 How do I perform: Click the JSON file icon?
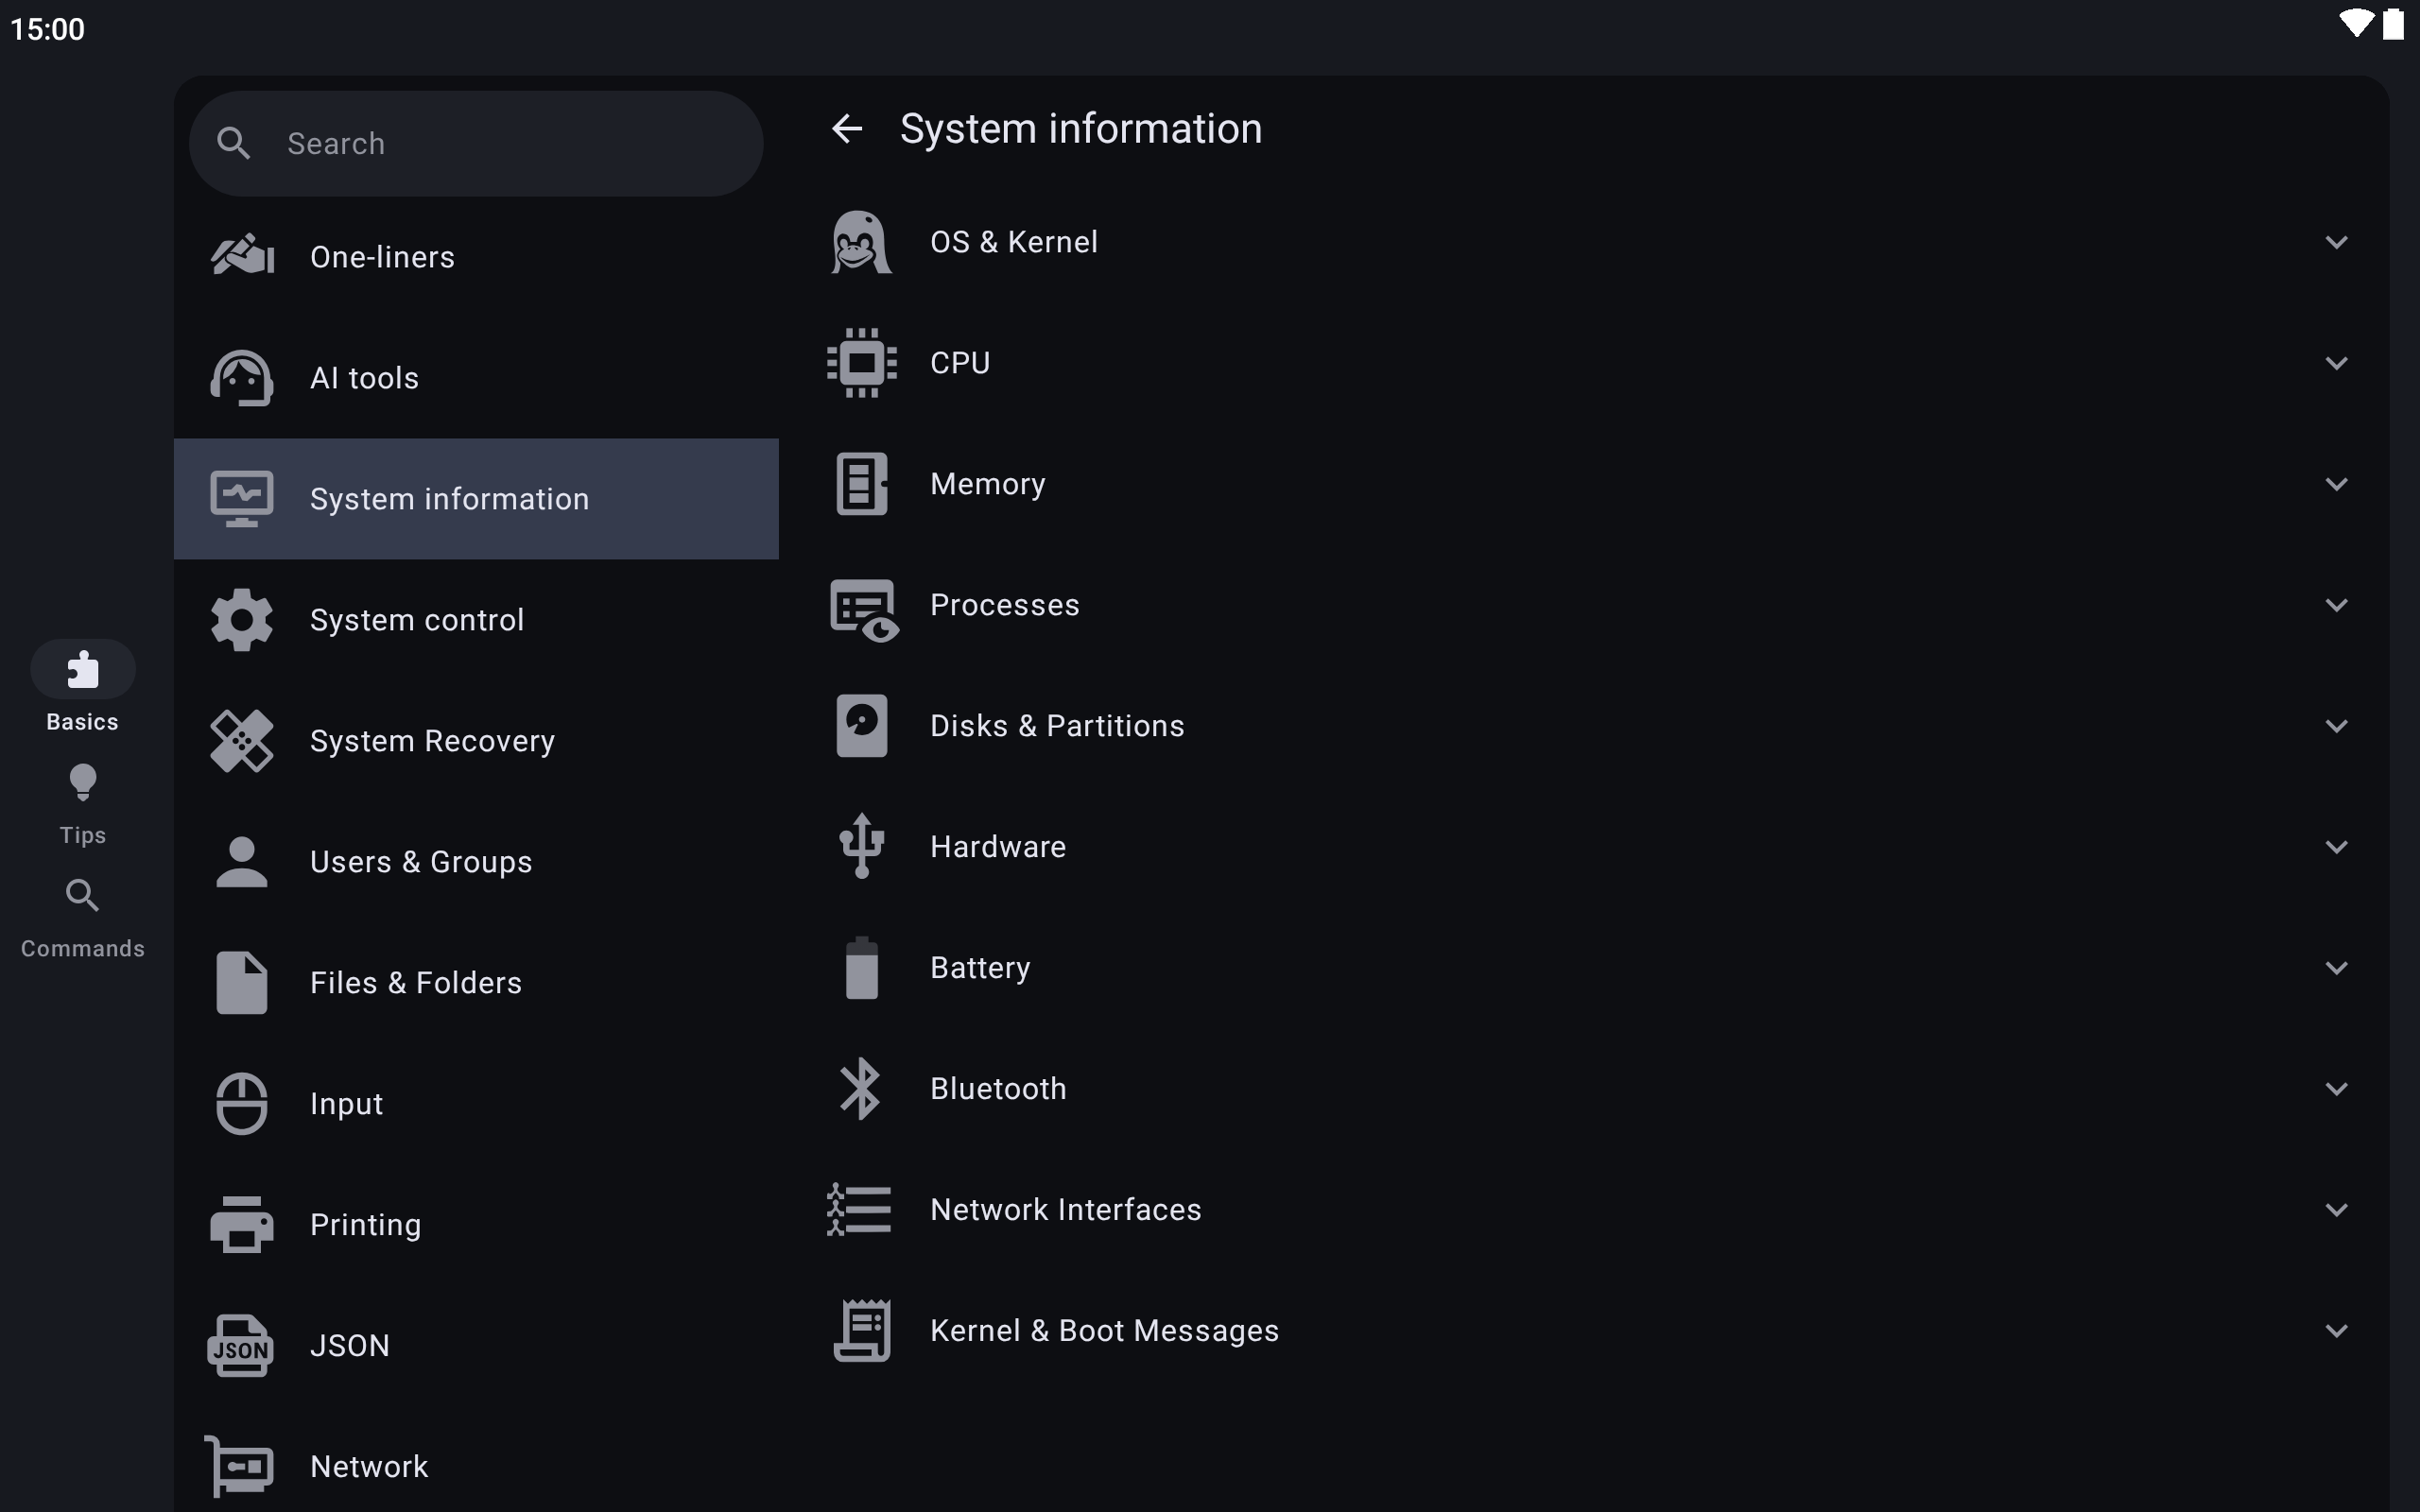241,1346
